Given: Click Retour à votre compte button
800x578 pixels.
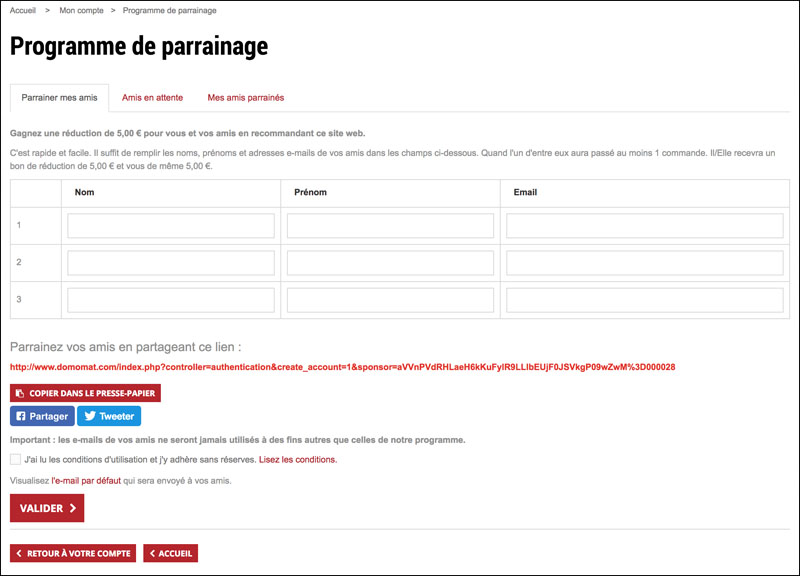Looking at the screenshot, I should [x=73, y=553].
